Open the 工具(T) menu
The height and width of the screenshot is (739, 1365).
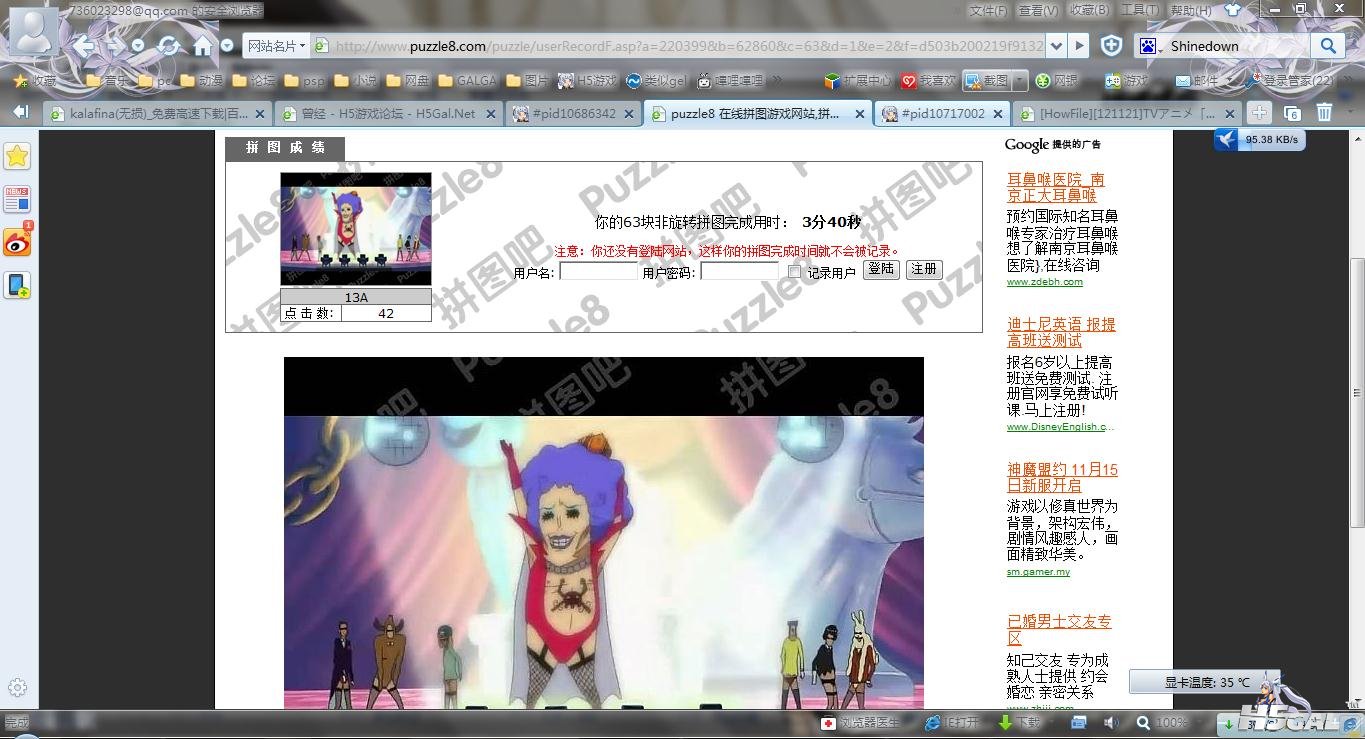1139,10
